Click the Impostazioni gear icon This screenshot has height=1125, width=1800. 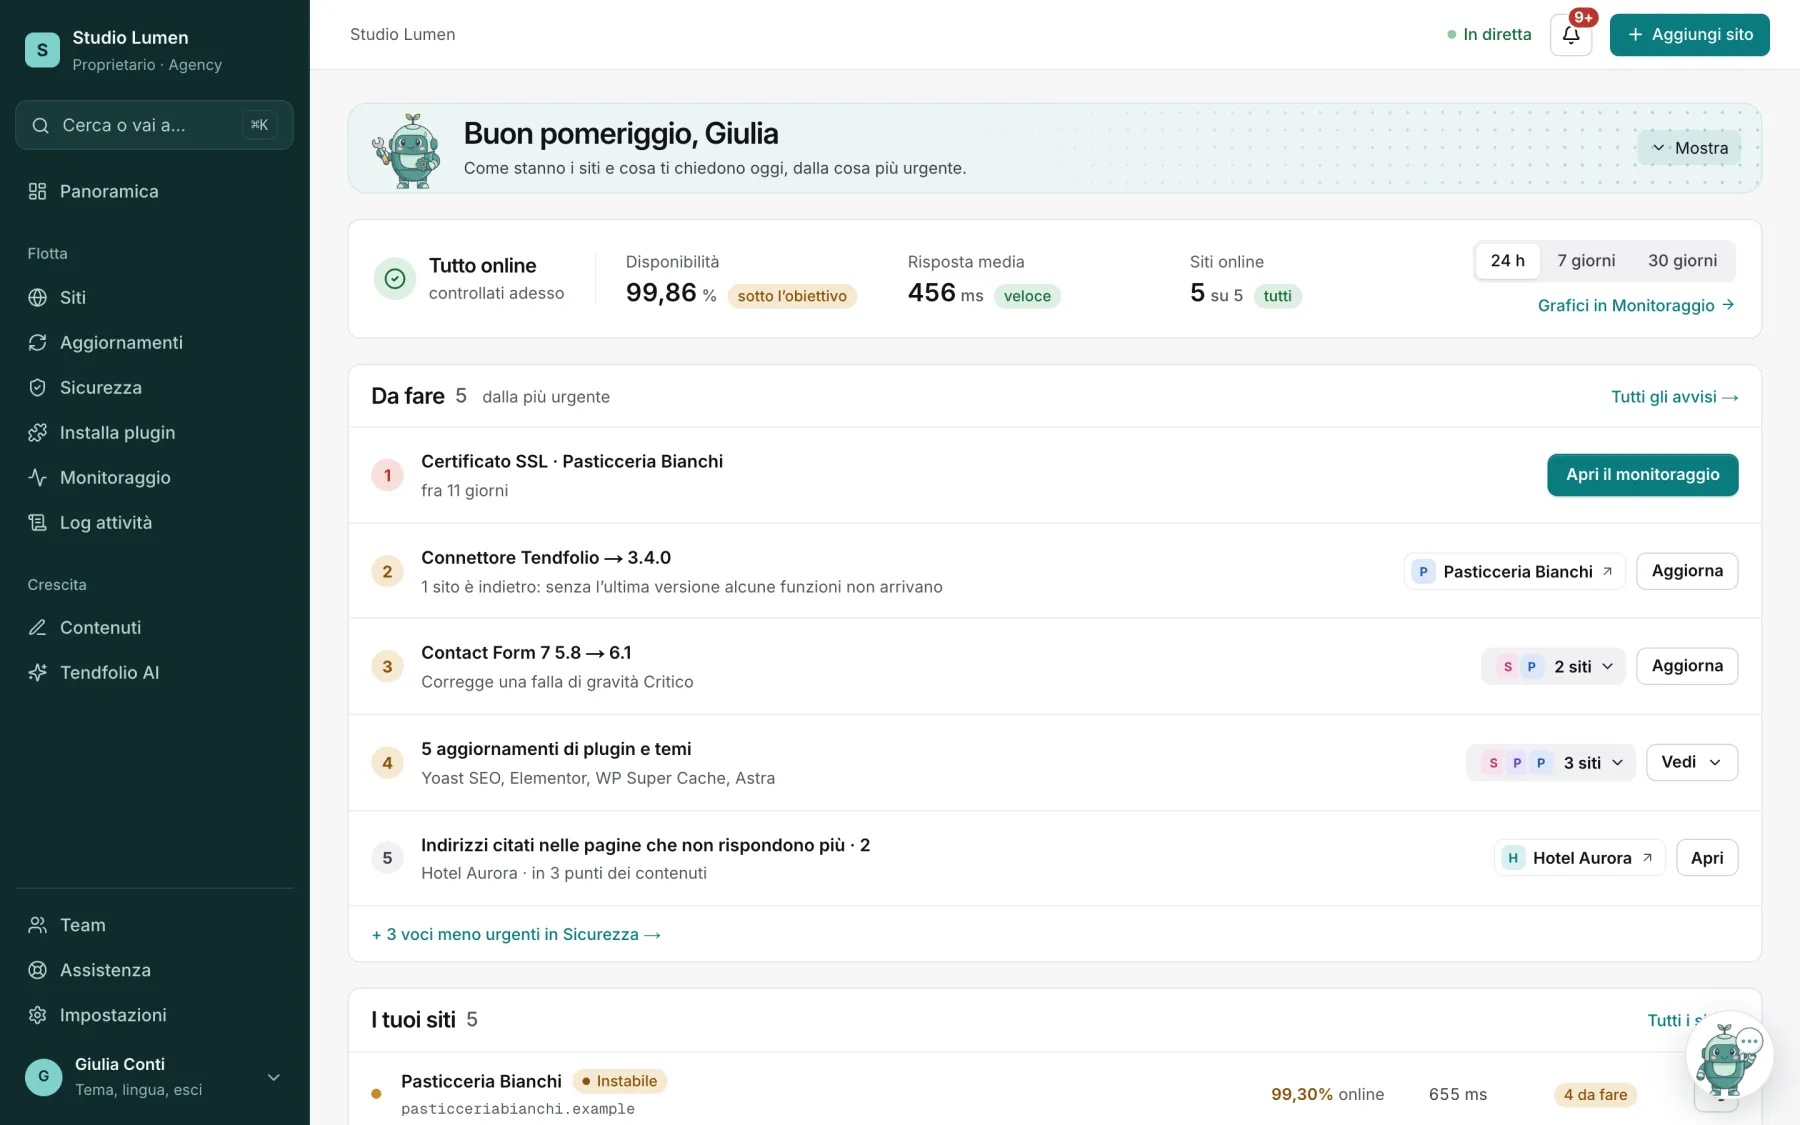[x=37, y=1015]
